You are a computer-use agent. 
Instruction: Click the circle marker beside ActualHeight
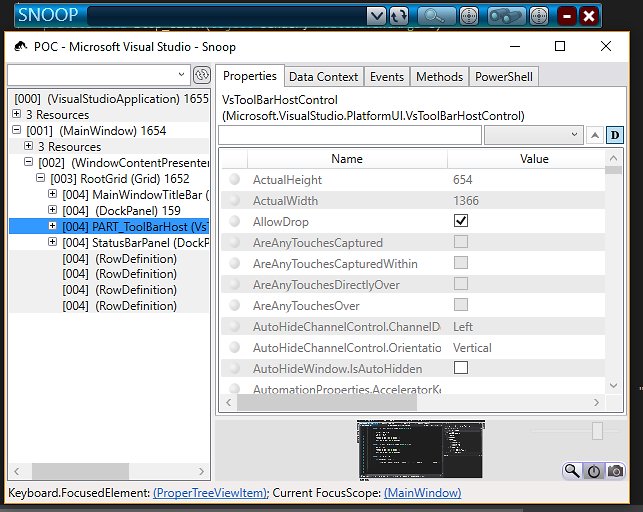click(x=235, y=179)
